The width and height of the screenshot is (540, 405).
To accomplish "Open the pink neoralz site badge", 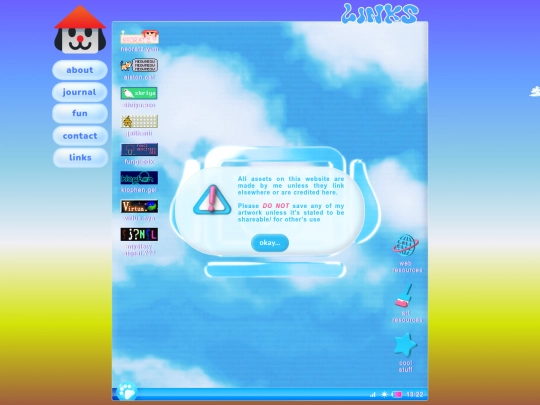I will pos(139,37).
